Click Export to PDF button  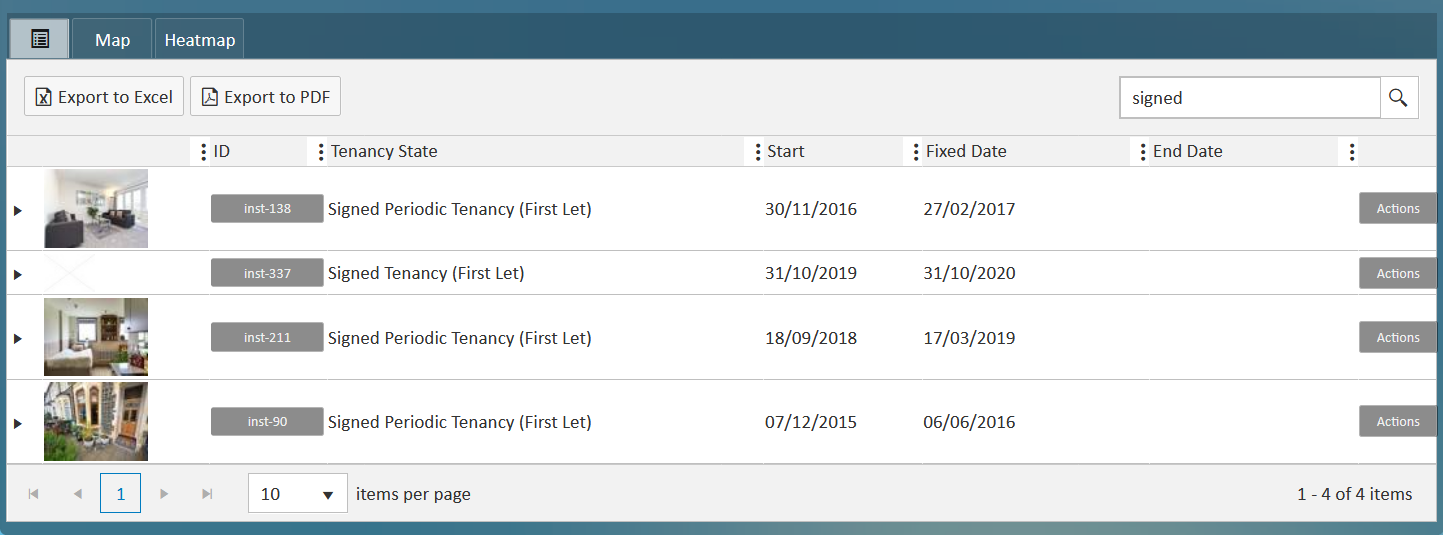(x=266, y=97)
